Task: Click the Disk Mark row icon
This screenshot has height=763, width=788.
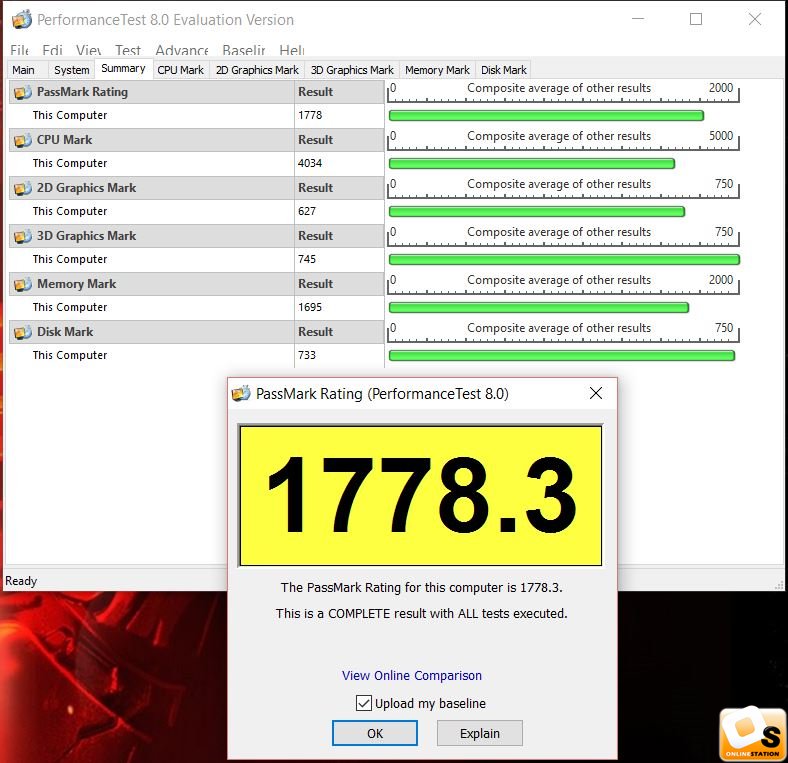Action: click(x=23, y=333)
